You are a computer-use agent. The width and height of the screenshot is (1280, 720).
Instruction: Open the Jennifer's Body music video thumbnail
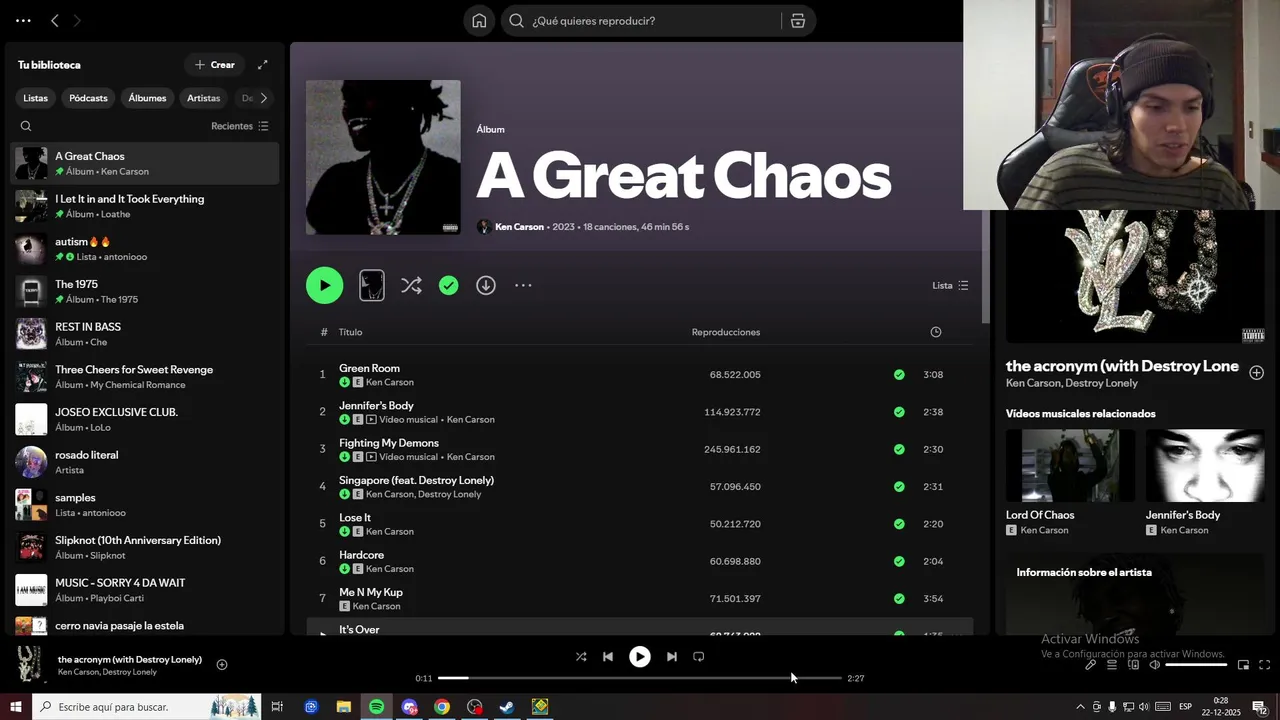coord(1205,466)
